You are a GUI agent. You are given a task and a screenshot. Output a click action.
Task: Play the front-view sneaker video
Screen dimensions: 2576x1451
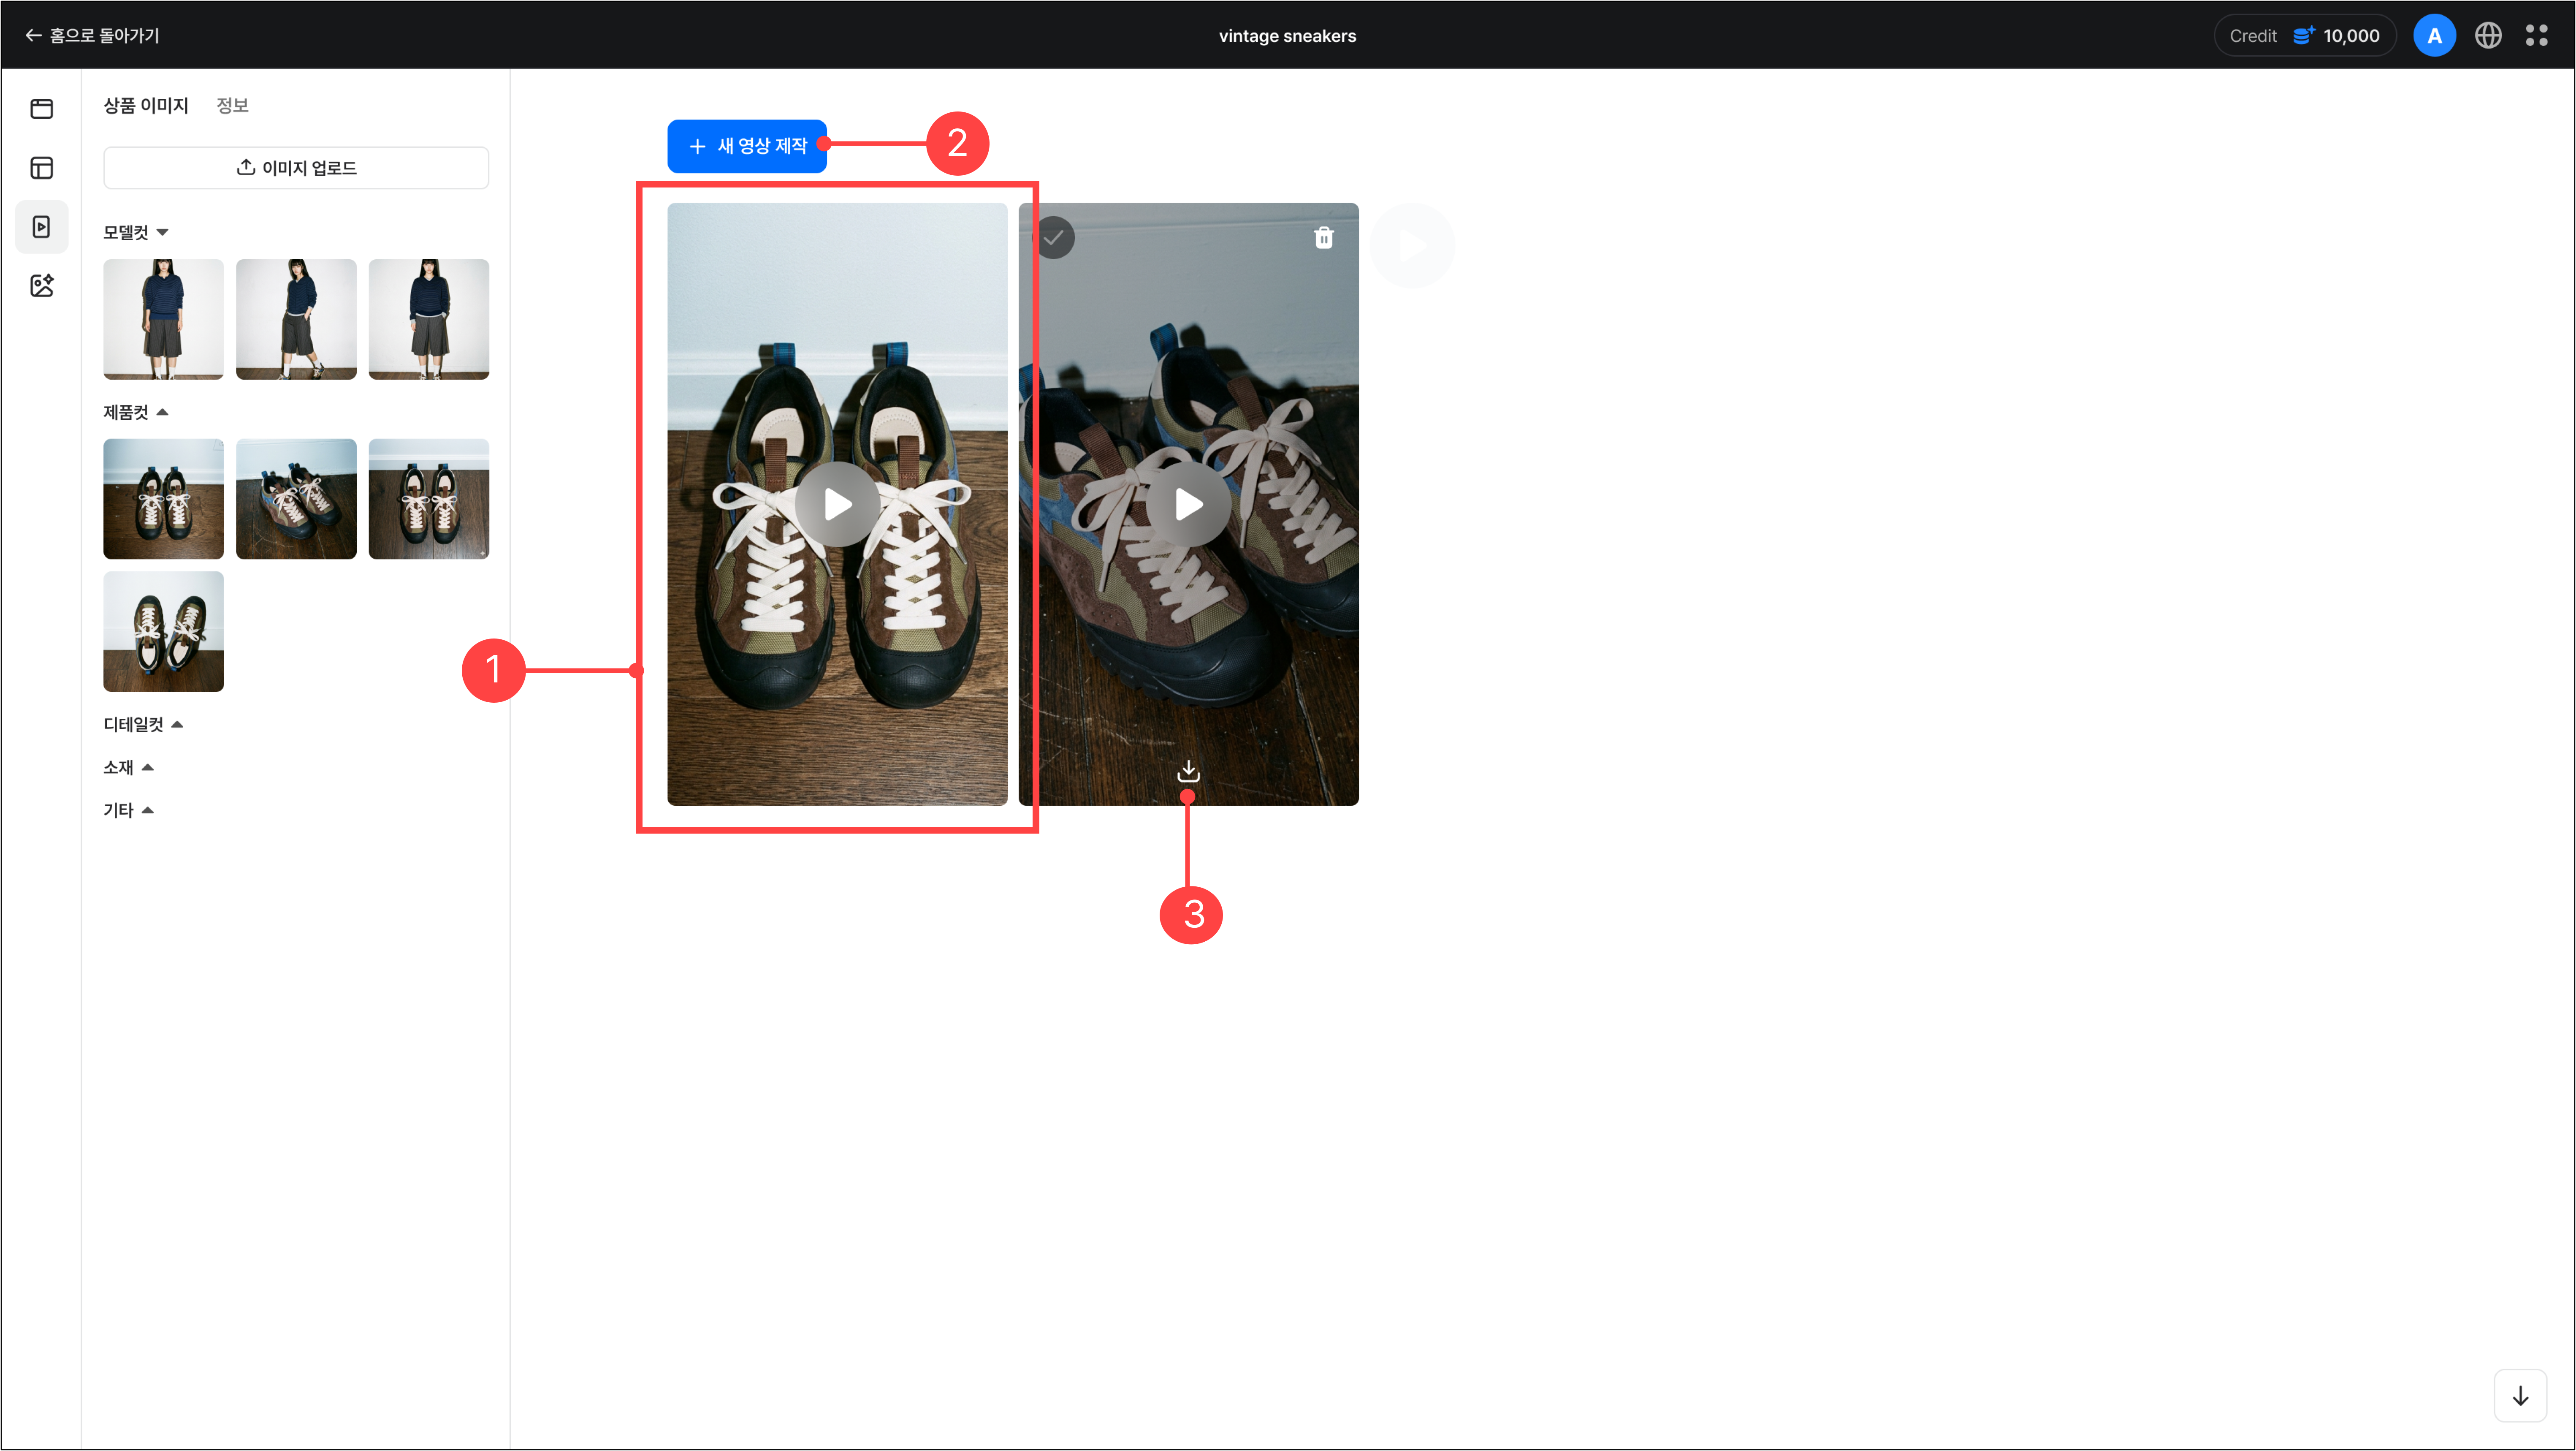click(838, 504)
